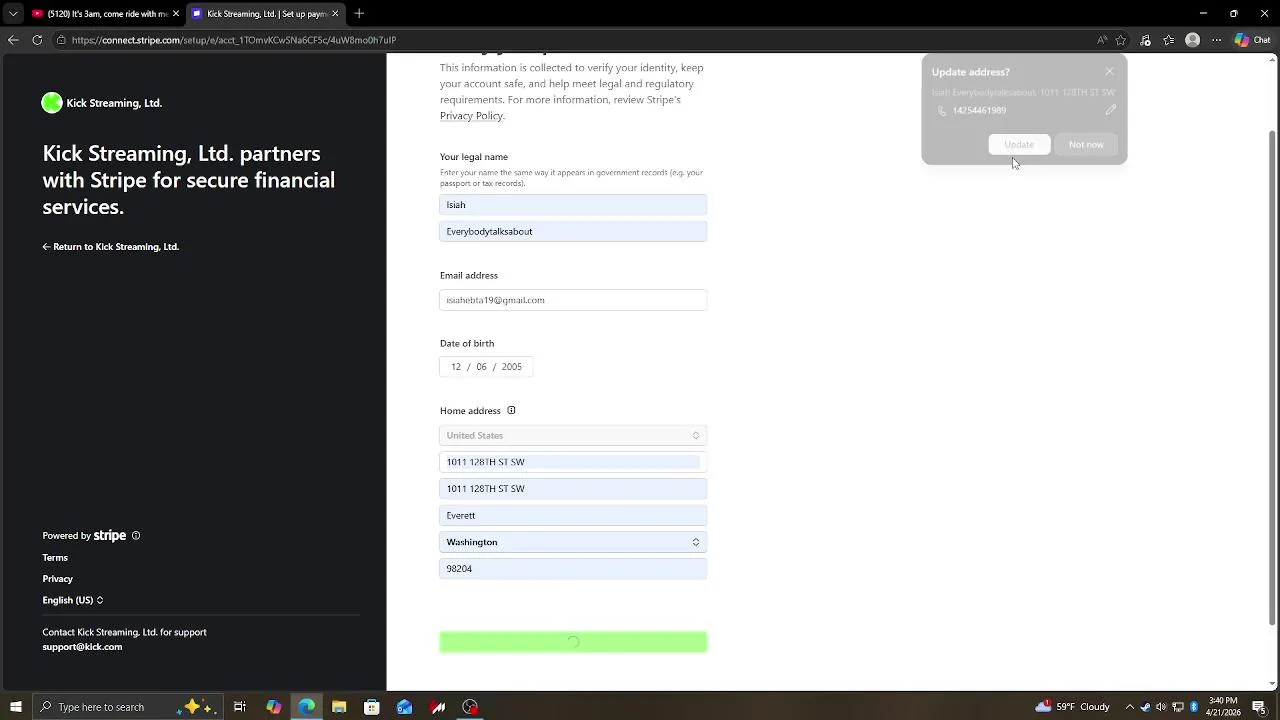
Task: Open the media control icon in the toolbar
Action: pyautogui.click(x=1145, y=40)
